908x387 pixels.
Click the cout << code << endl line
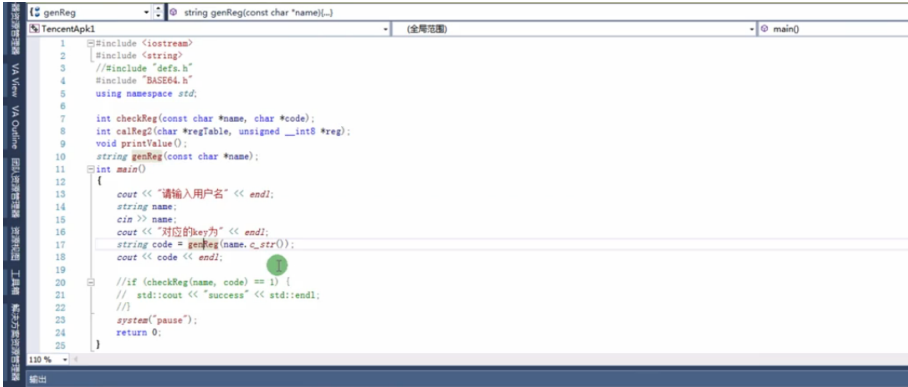170,257
